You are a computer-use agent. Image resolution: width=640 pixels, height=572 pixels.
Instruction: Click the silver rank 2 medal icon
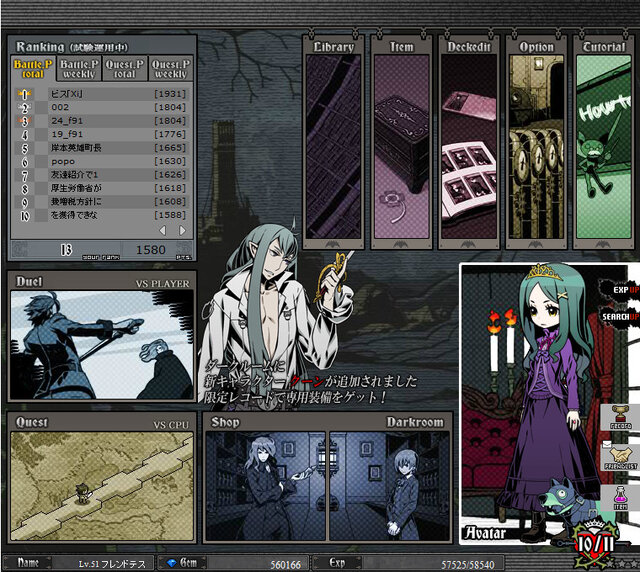24,107
